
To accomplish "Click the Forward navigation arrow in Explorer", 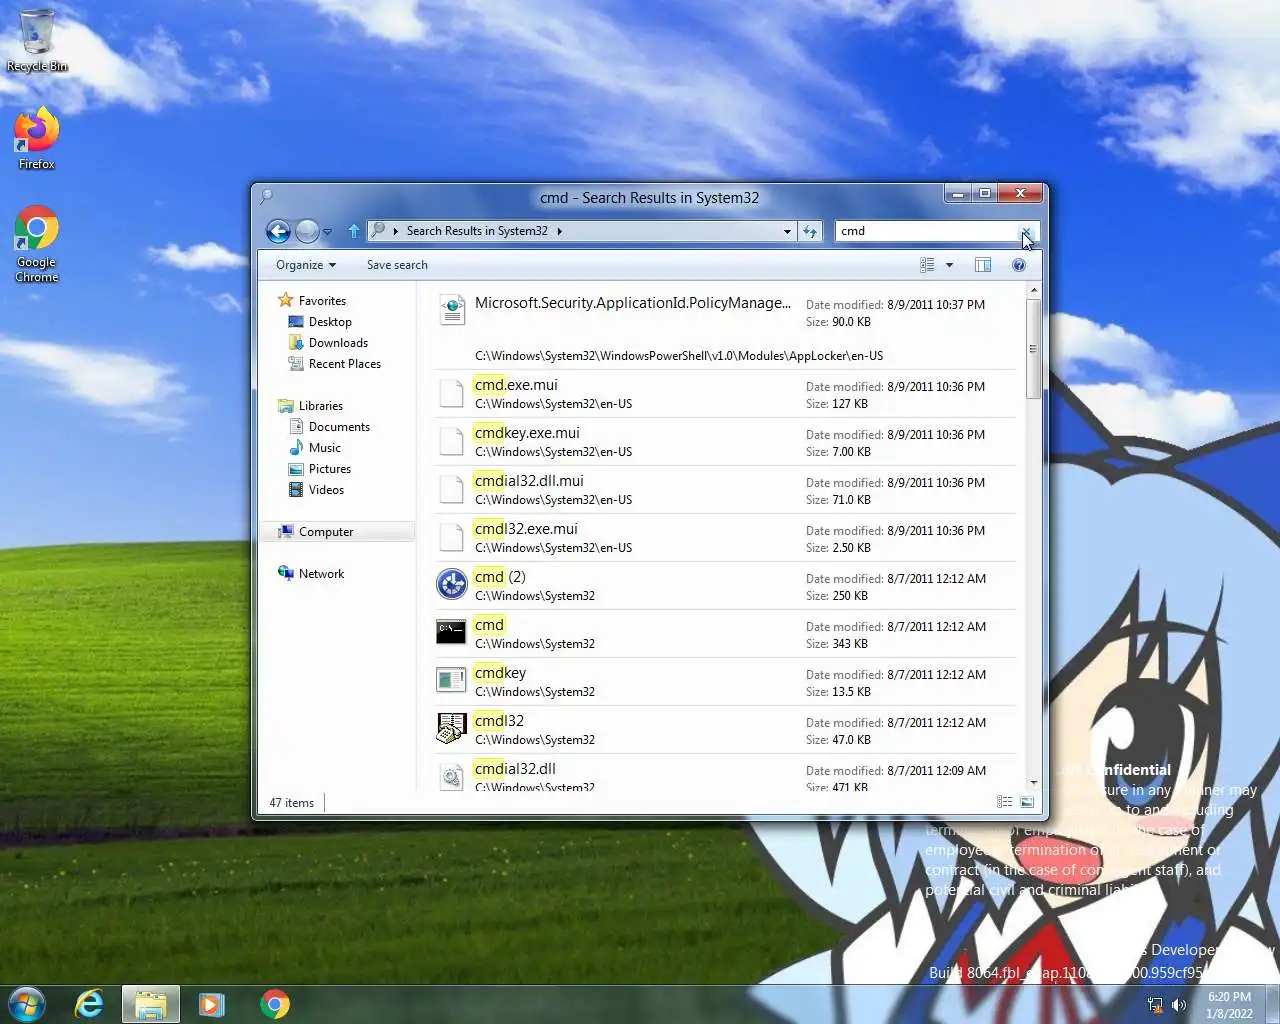I will 307,231.
